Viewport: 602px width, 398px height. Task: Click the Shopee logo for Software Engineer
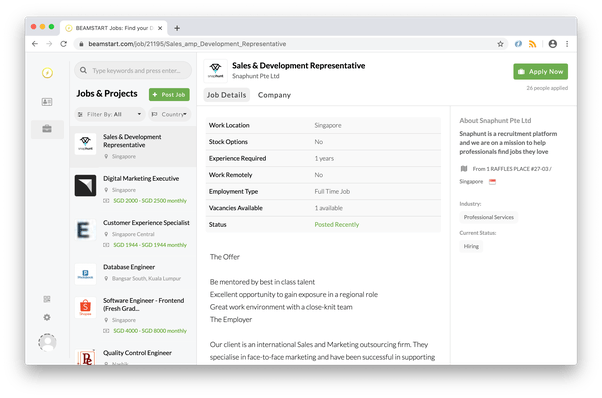click(85, 307)
